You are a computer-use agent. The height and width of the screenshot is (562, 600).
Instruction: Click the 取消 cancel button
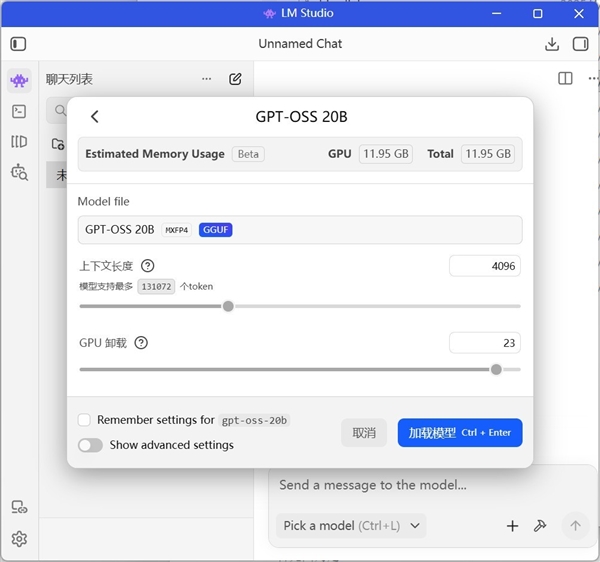tap(364, 433)
